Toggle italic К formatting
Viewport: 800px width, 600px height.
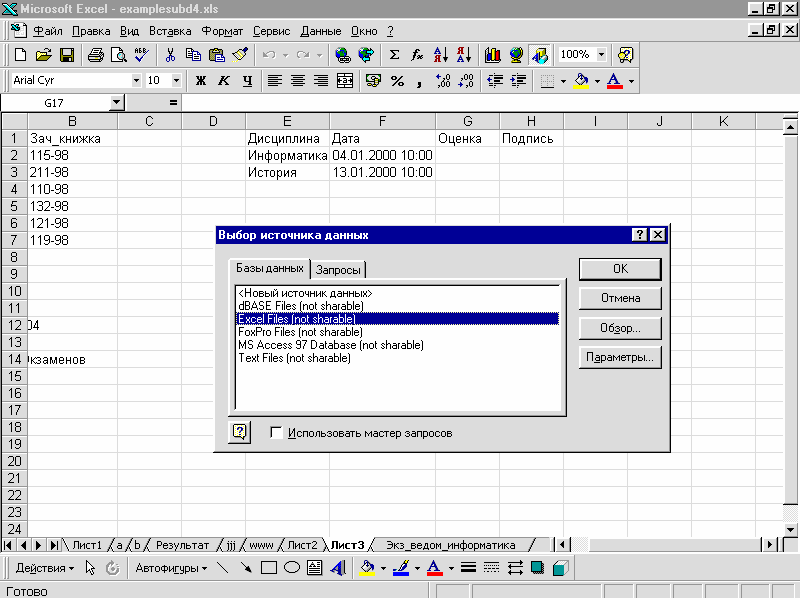[224, 81]
